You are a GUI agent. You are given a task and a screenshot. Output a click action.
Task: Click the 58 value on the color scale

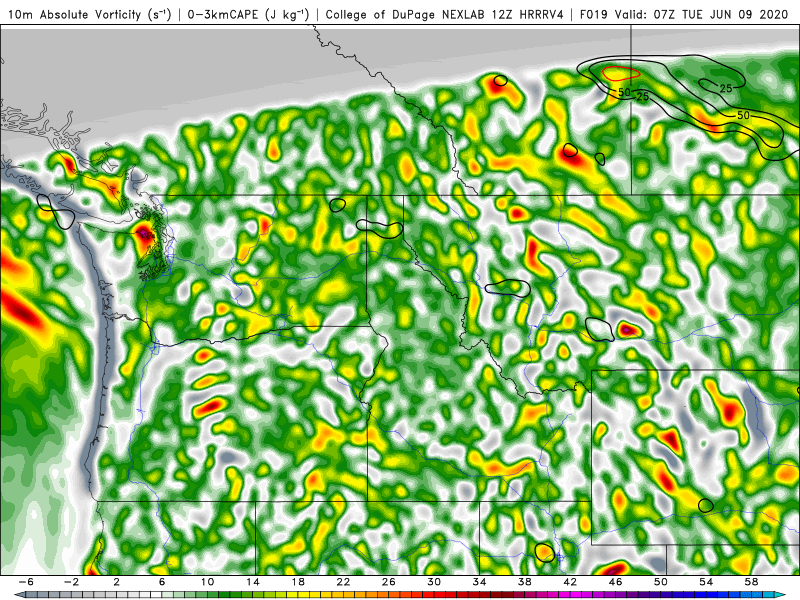click(751, 582)
